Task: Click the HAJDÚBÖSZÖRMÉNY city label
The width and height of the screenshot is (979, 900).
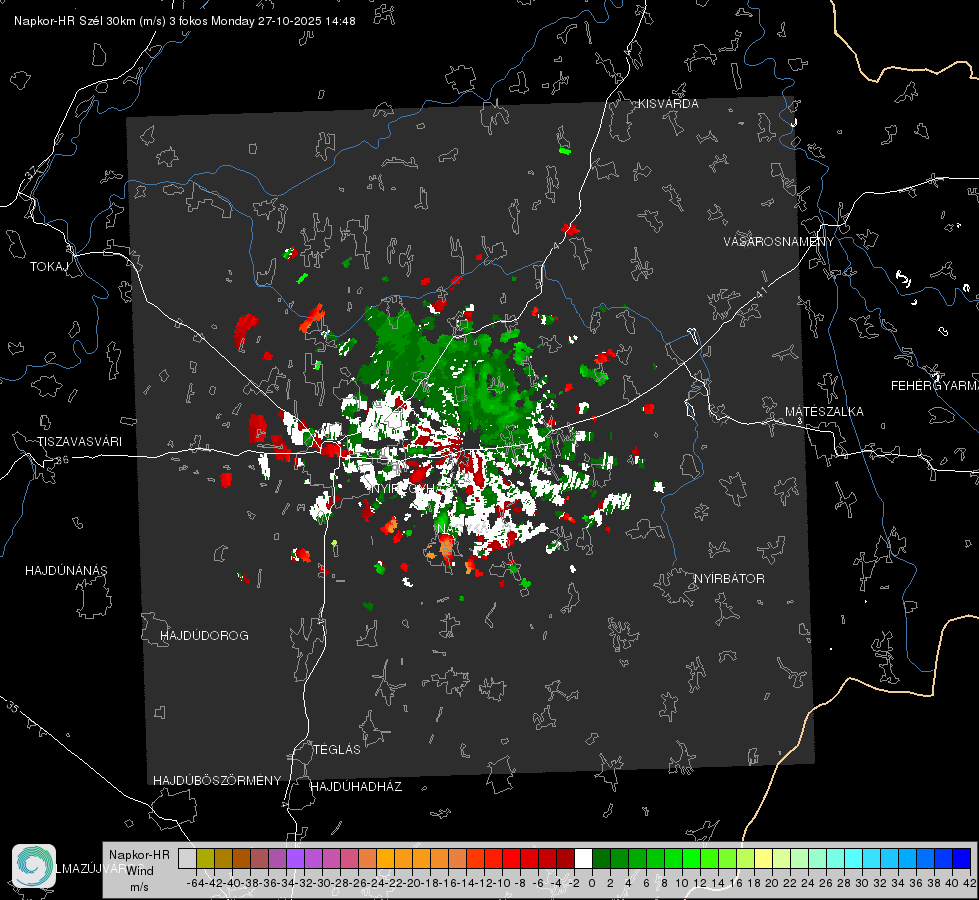Action: click(x=217, y=781)
